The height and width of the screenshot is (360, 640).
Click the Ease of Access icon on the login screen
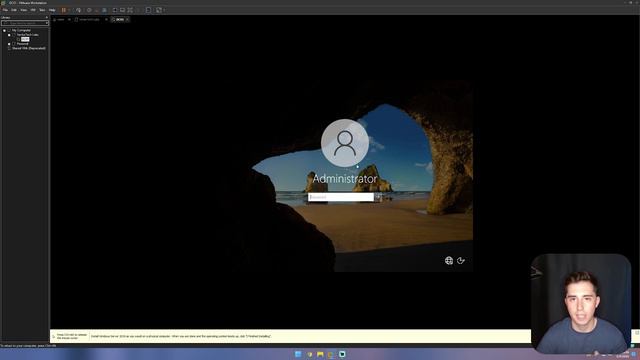[x=461, y=260]
